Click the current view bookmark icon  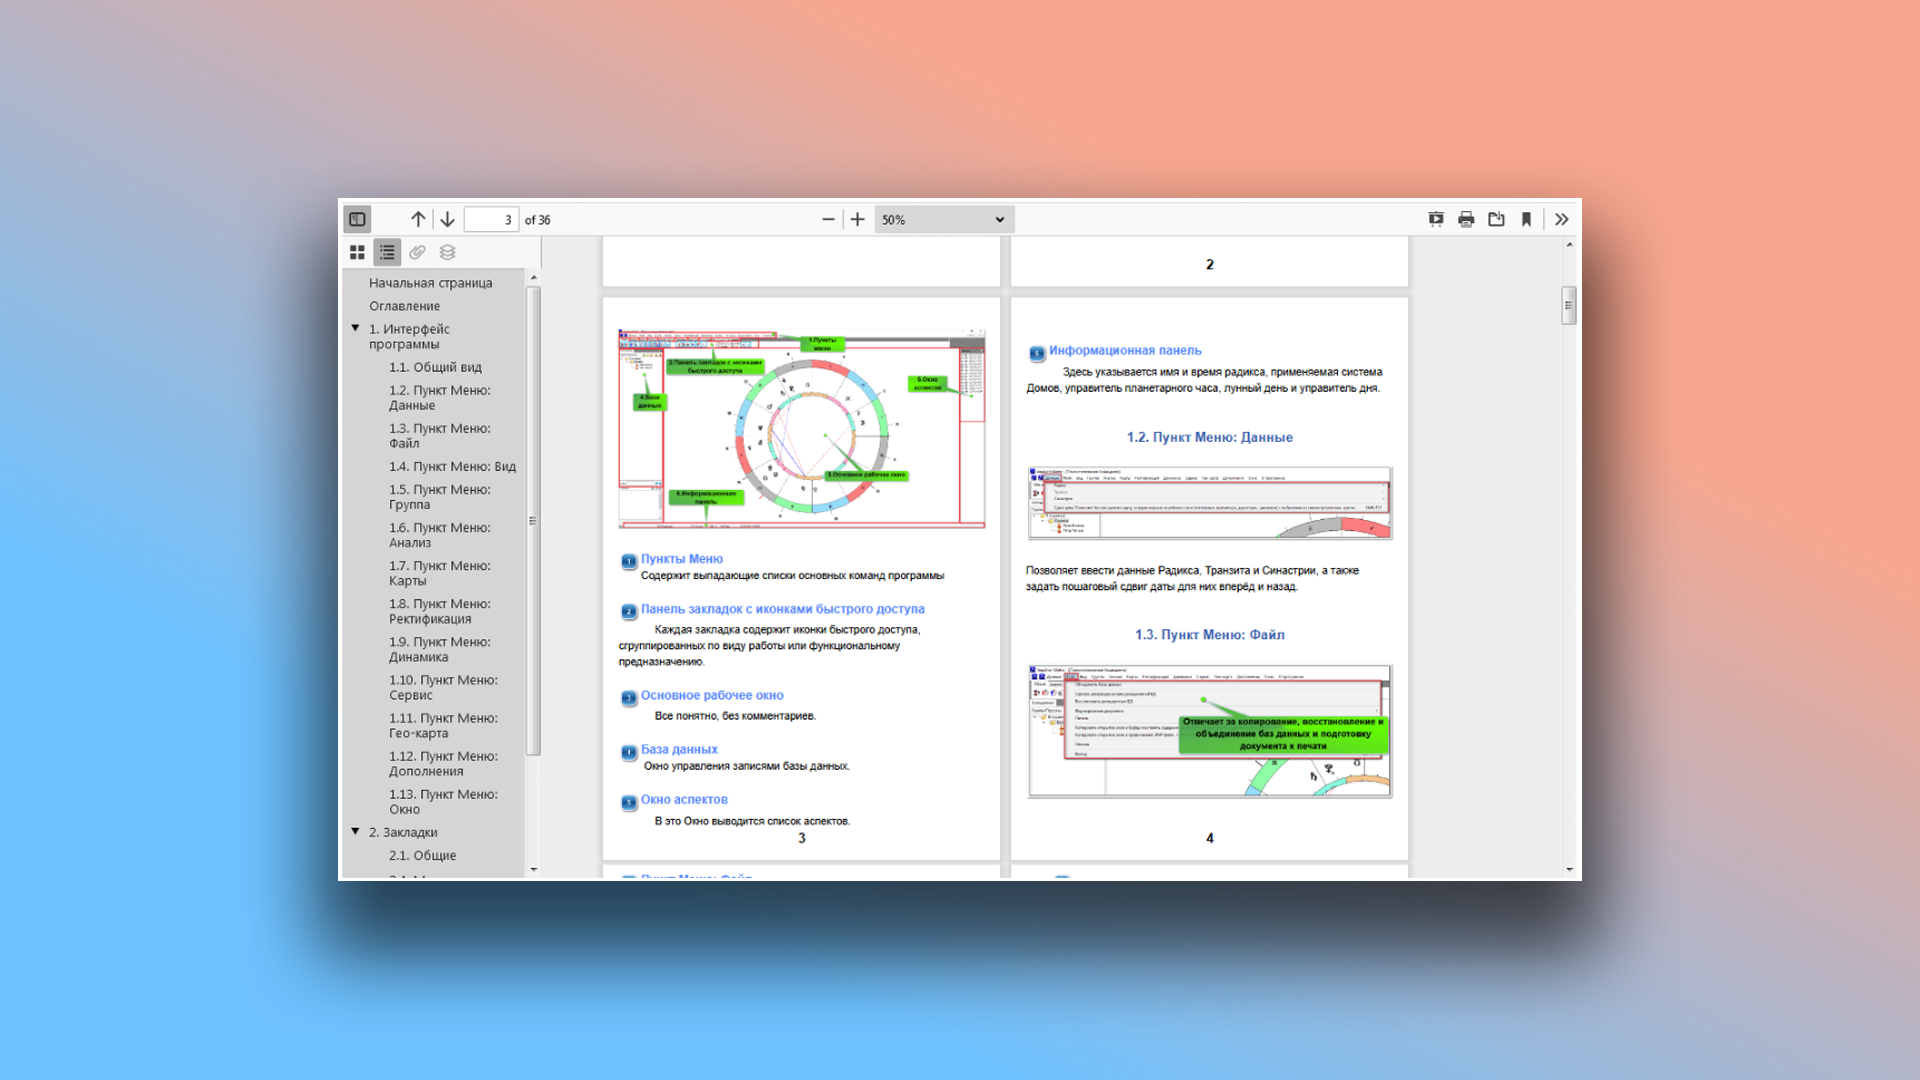point(1526,219)
